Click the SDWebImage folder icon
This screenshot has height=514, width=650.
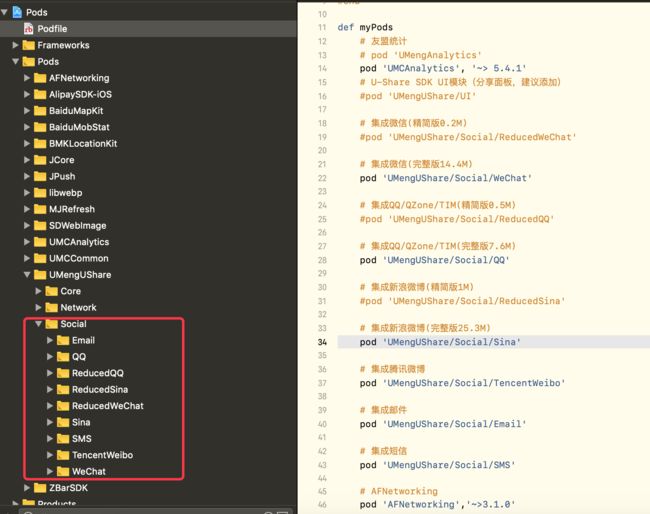pos(40,225)
